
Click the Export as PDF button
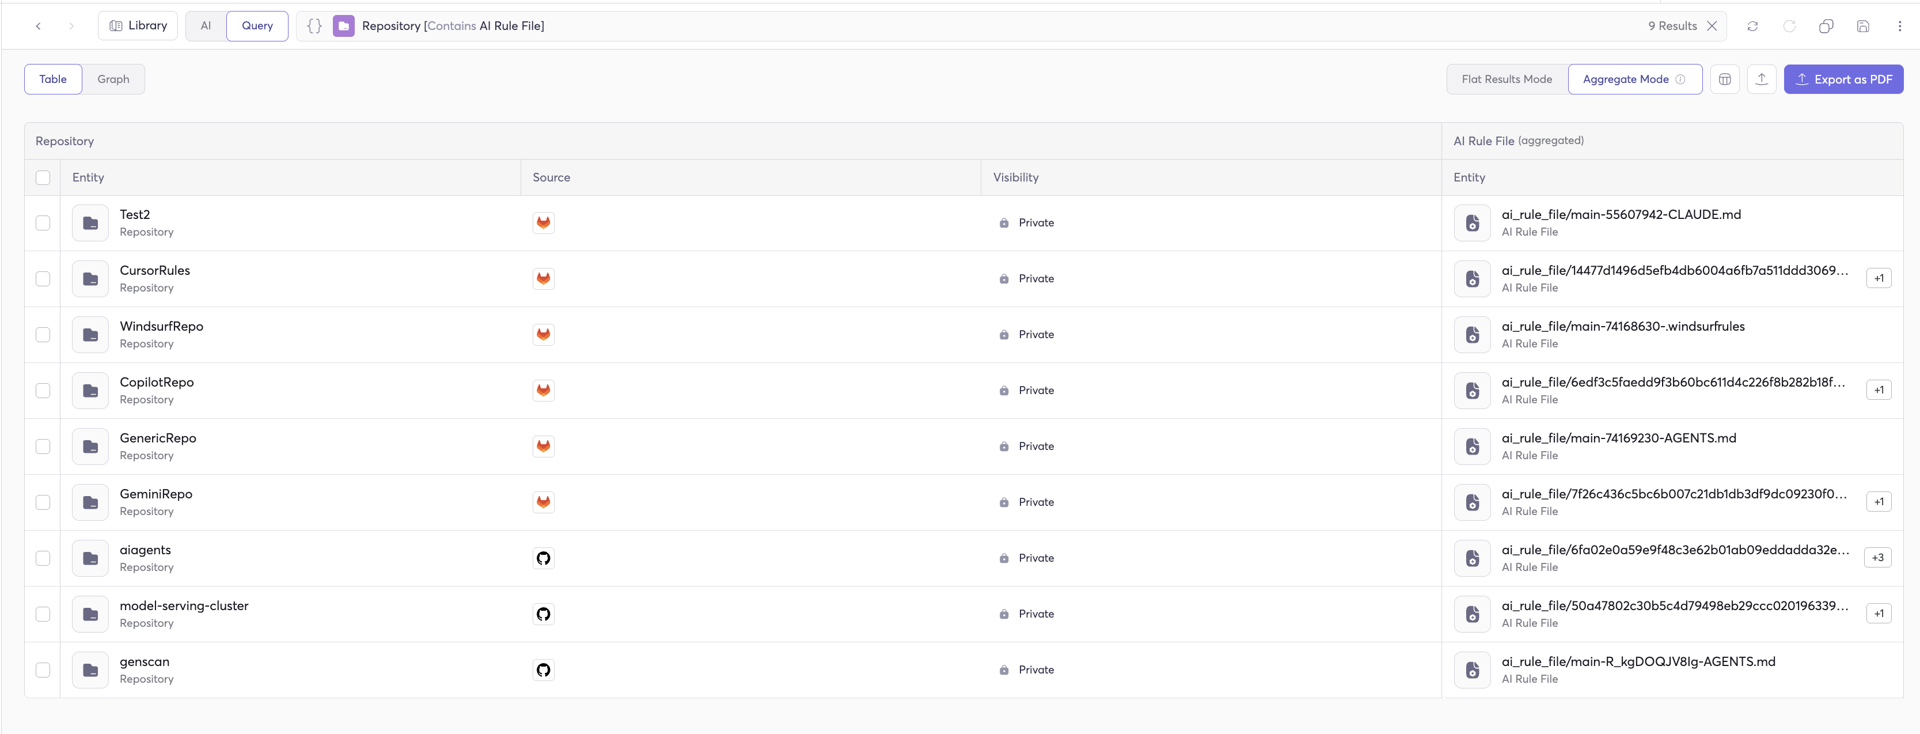tap(1843, 79)
